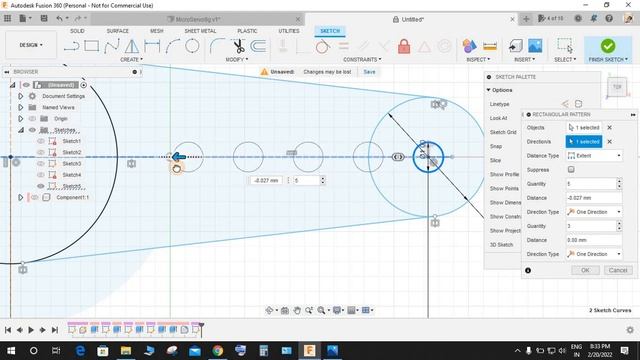Switch to the PLASTIC tab

coord(247,31)
